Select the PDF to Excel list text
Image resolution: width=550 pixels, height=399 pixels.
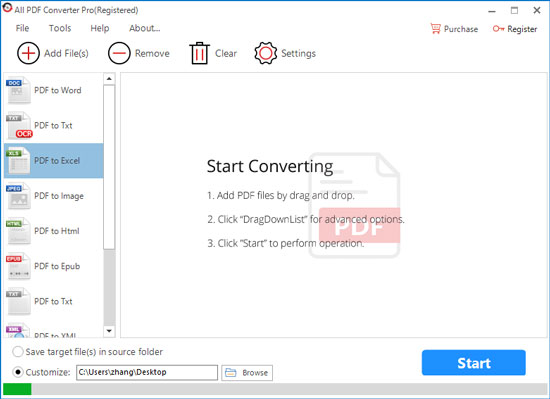pos(57,161)
